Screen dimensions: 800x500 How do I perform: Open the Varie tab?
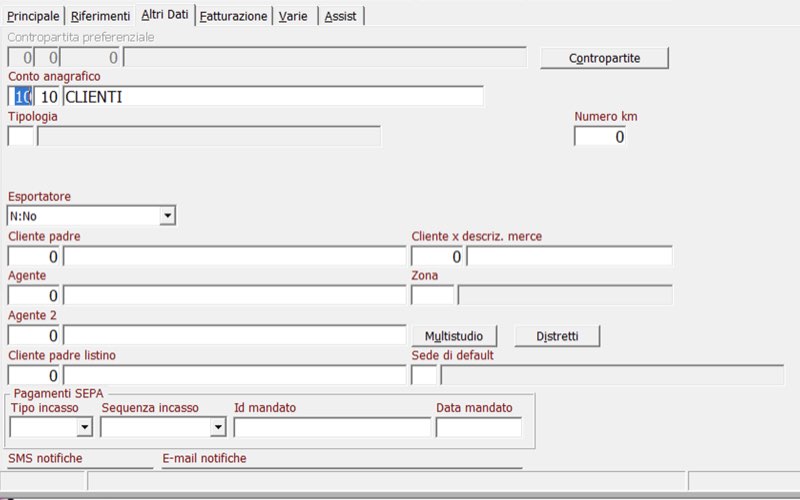pos(296,16)
